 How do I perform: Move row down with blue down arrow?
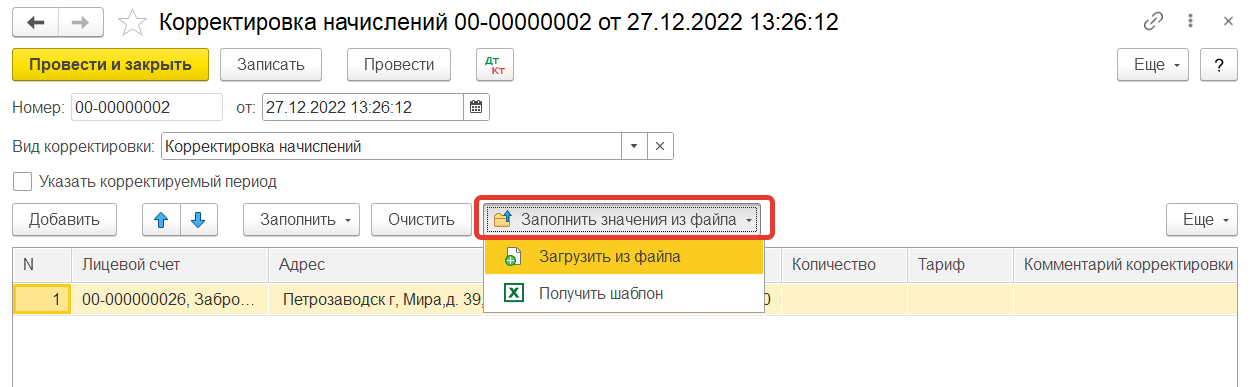click(198, 219)
